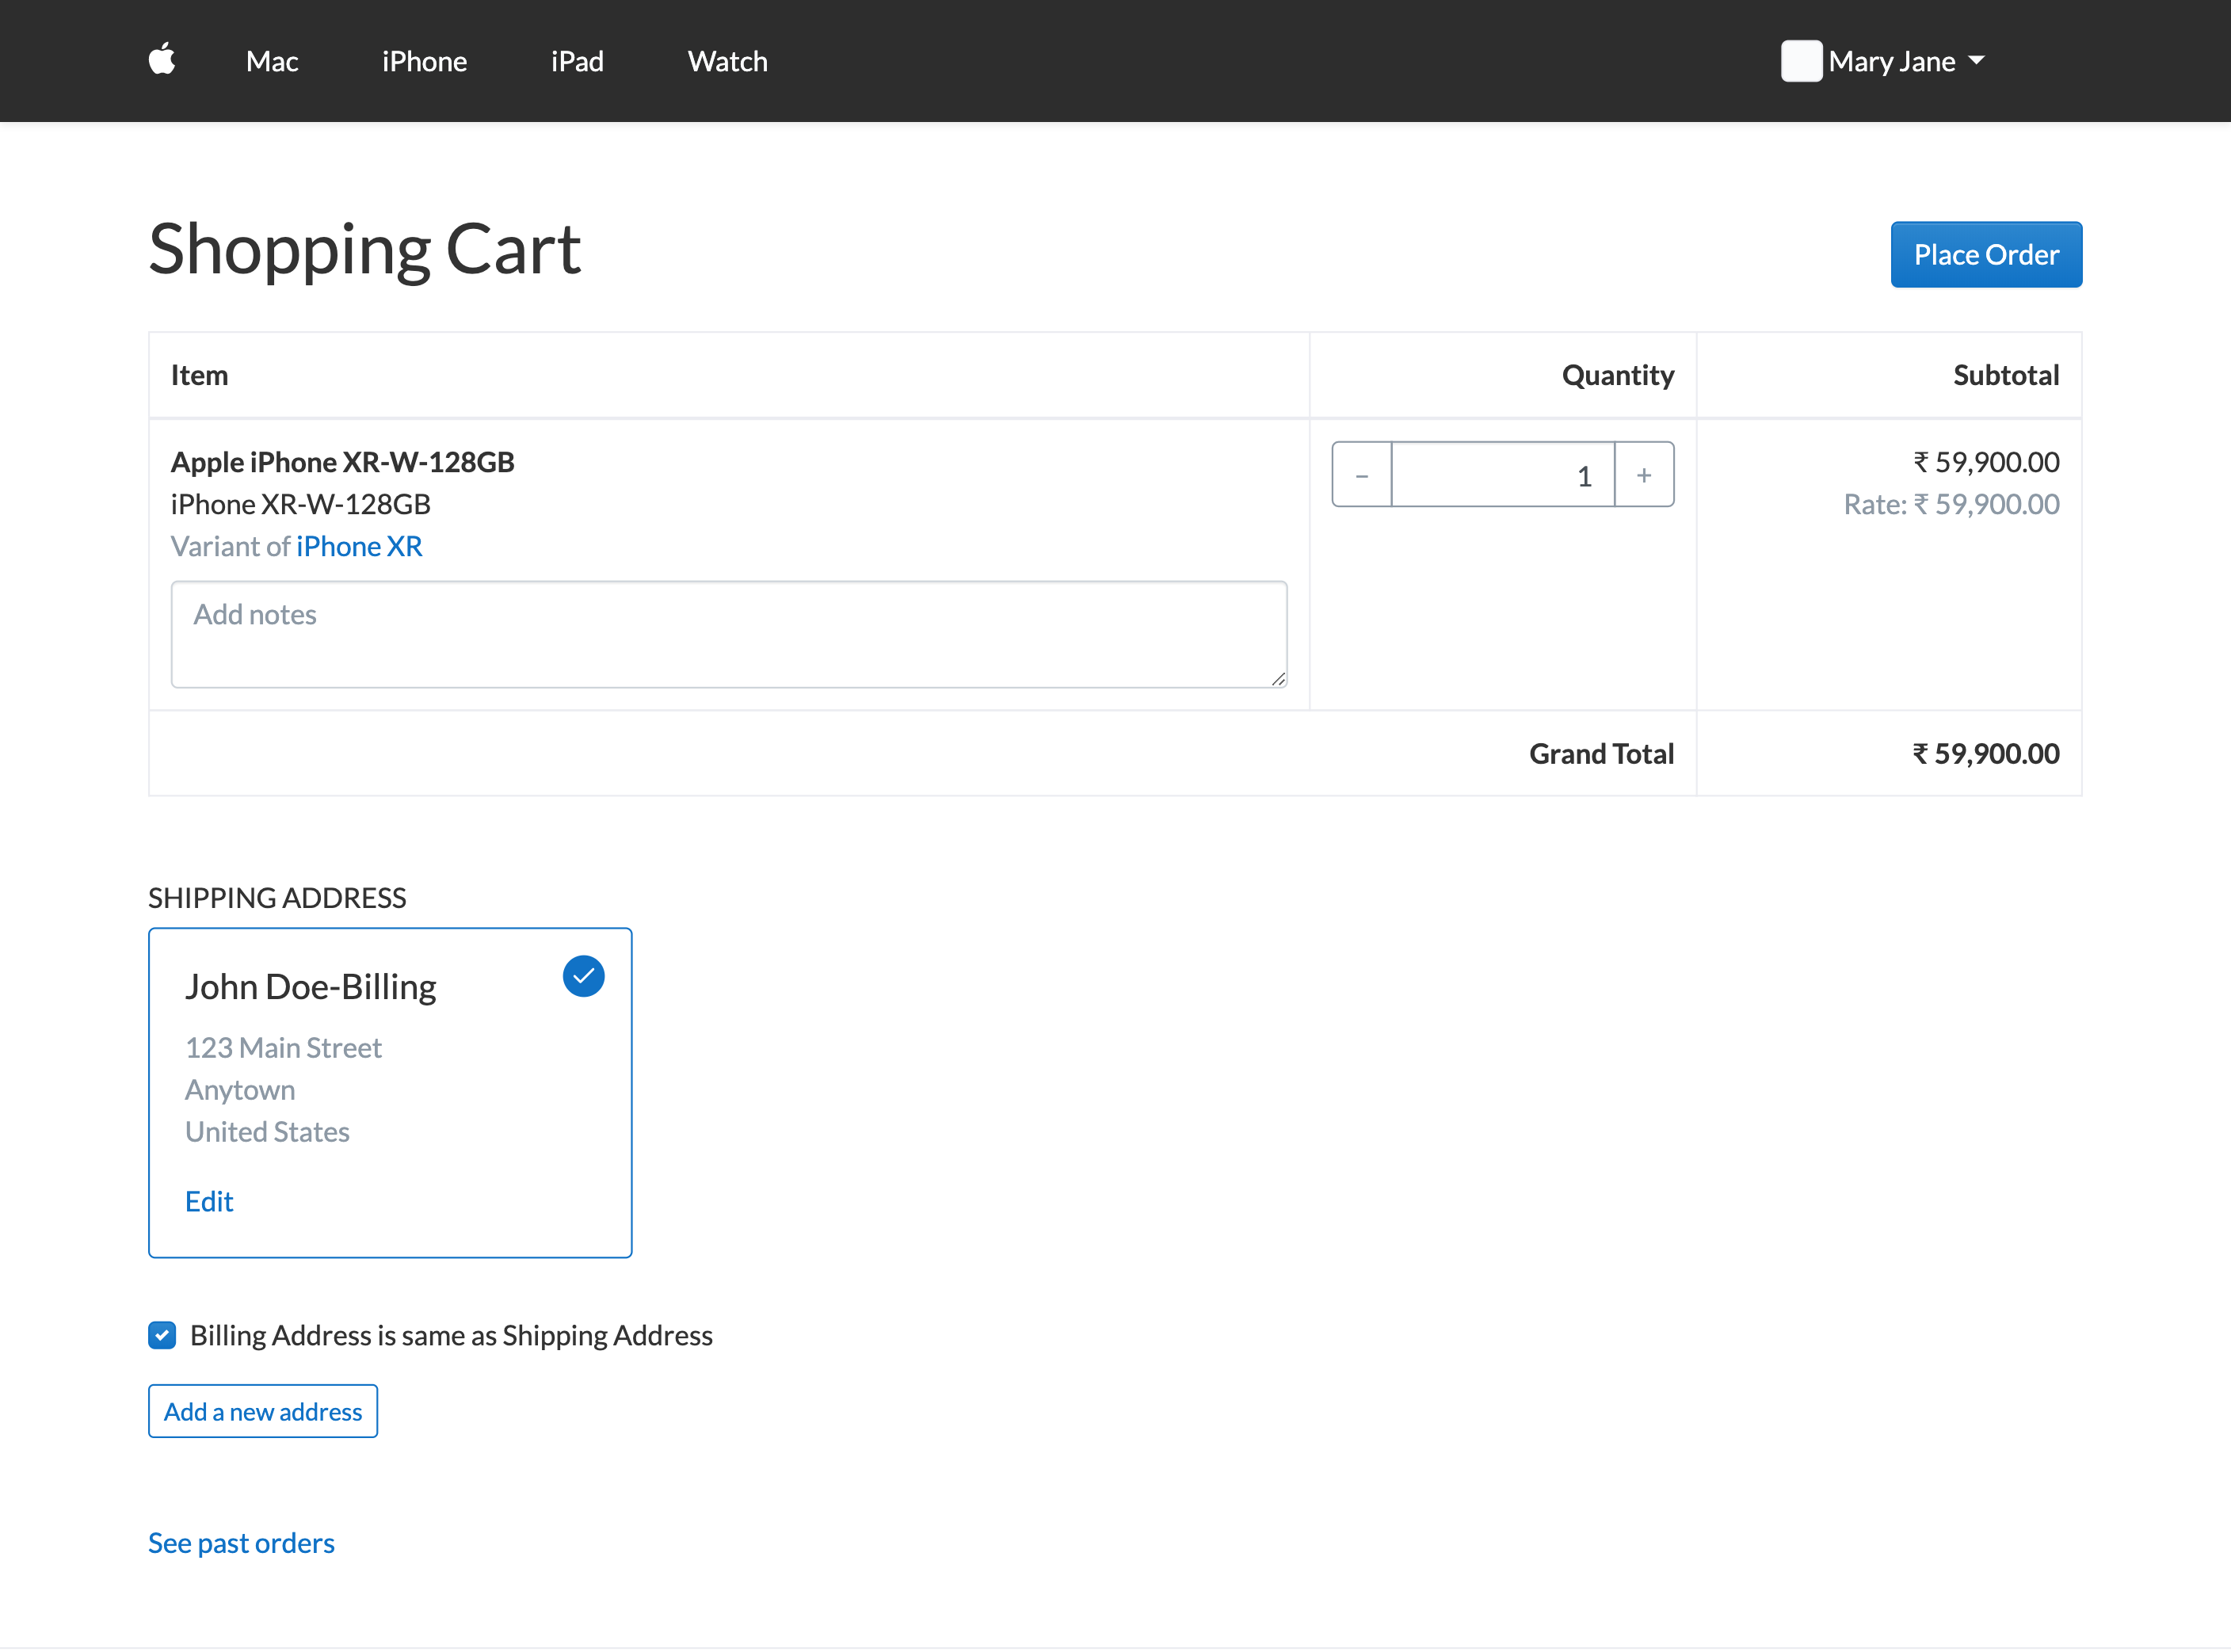The image size is (2231, 1652).
Task: Select the John Doe-Billing address card
Action: coord(390,1090)
